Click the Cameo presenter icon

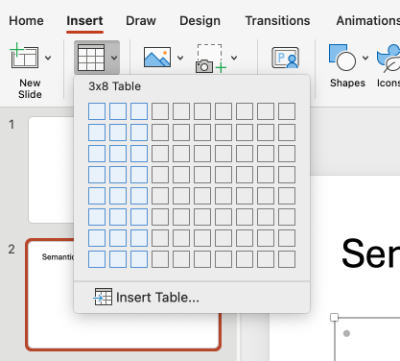(285, 58)
